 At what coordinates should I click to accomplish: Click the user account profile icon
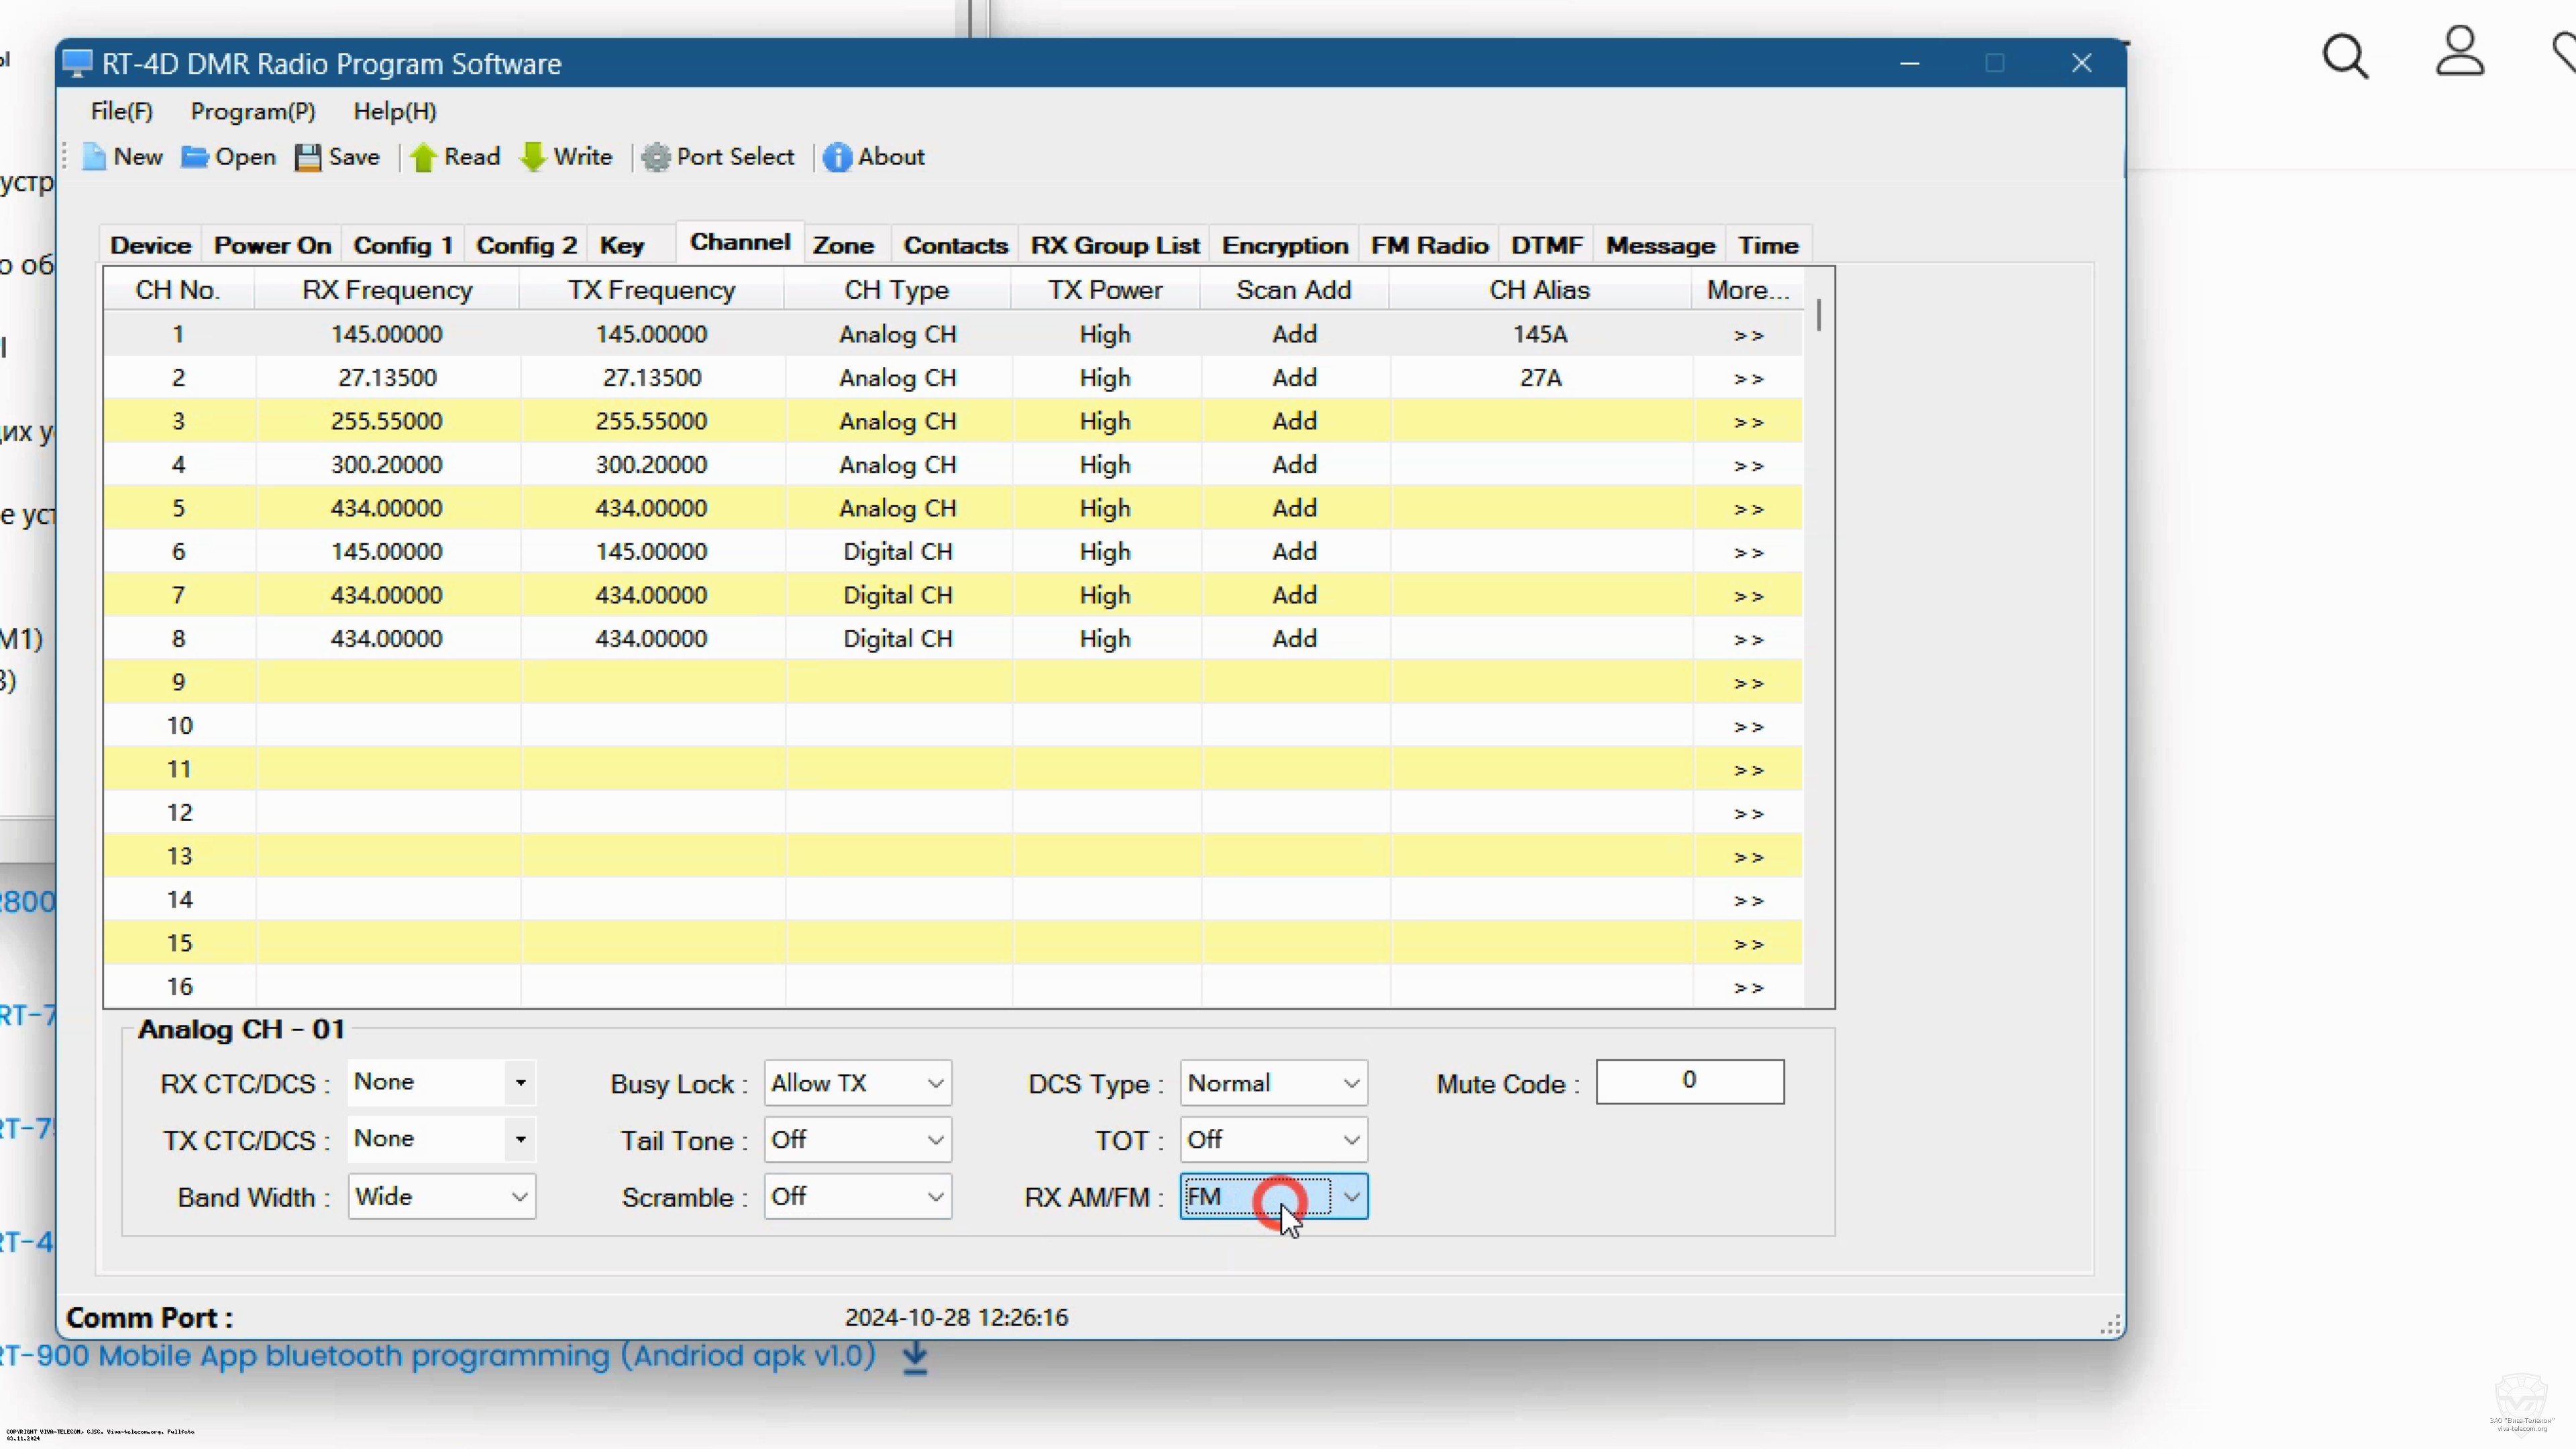click(2459, 52)
